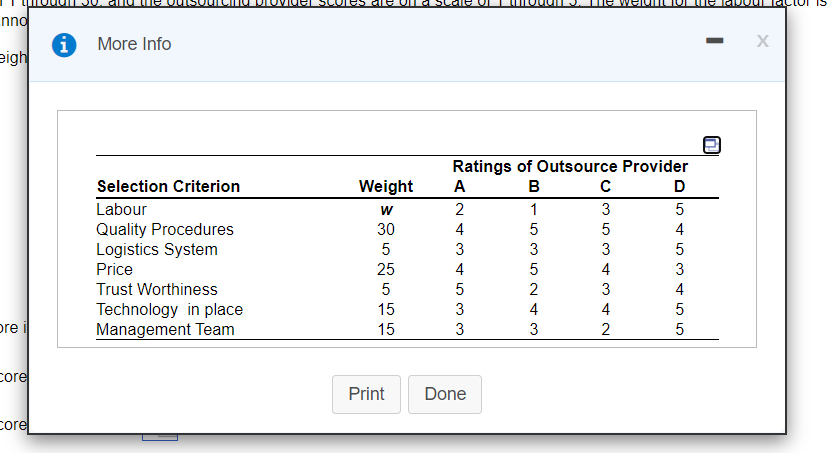Image resolution: width=827 pixels, height=453 pixels.
Task: Click the Price criterion row label
Action: click(114, 269)
